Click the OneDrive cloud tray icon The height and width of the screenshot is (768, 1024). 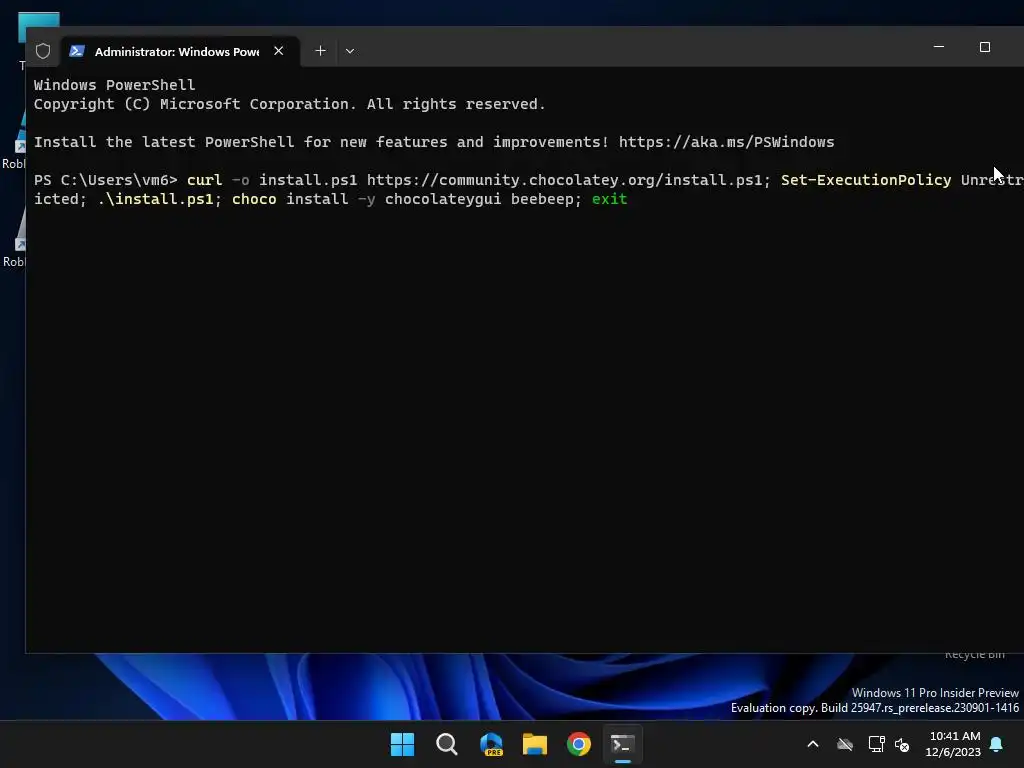(845, 744)
